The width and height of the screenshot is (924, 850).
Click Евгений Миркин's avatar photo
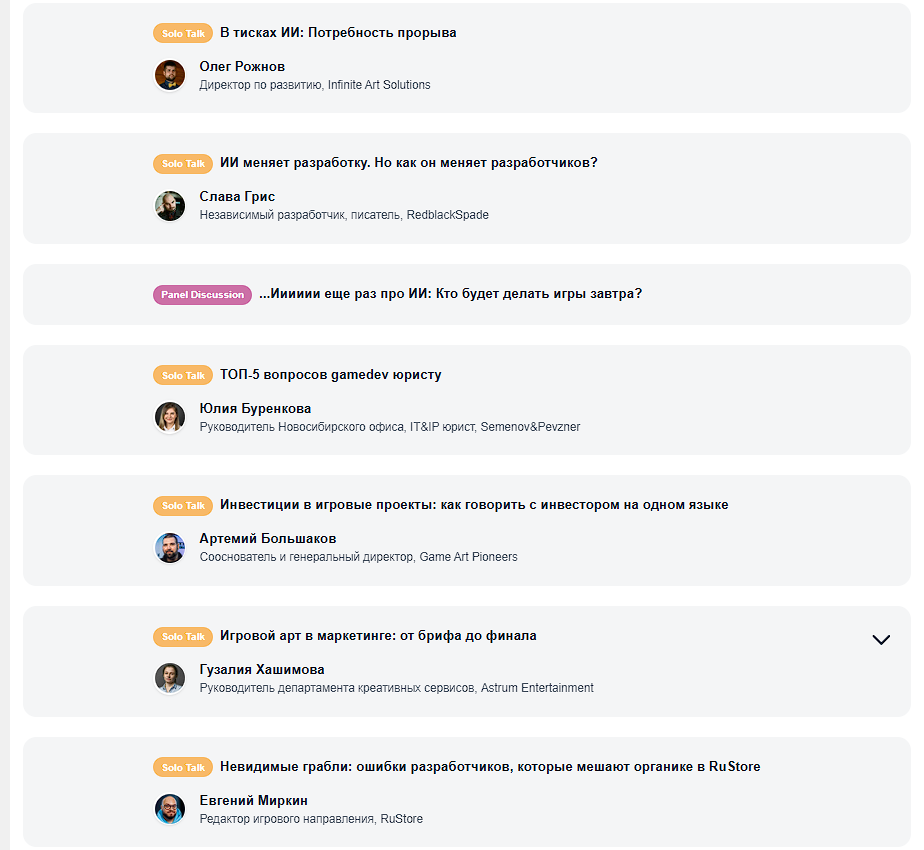(170, 809)
